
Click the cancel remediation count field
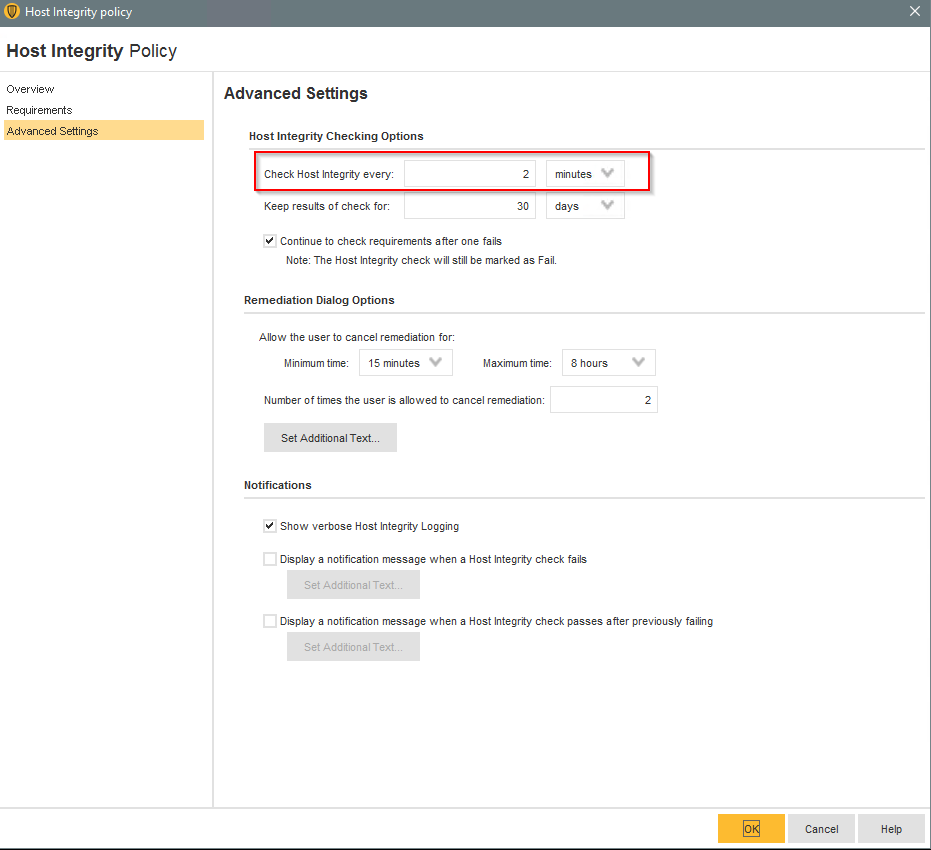pyautogui.click(x=603, y=400)
